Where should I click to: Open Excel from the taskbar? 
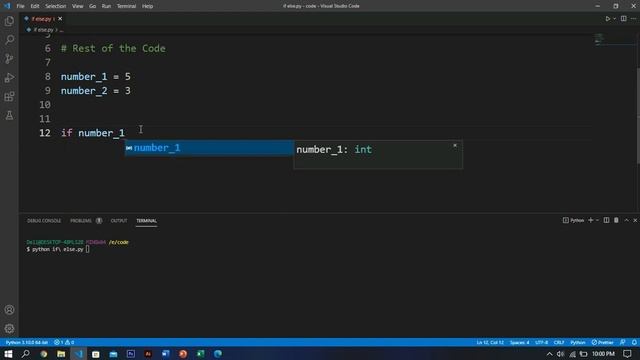(x=200, y=354)
